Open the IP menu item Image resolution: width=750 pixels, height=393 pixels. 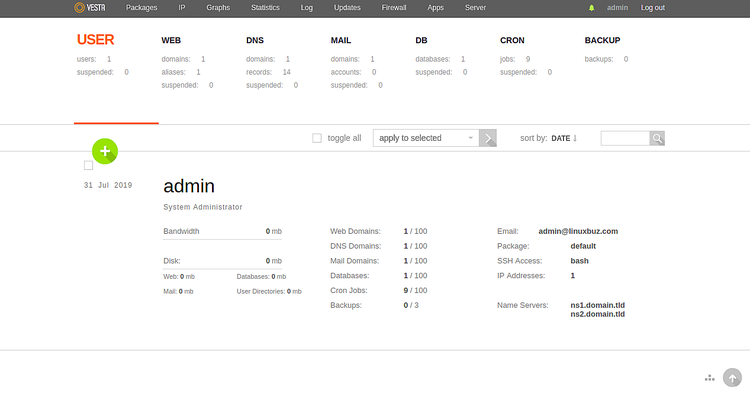[x=182, y=8]
